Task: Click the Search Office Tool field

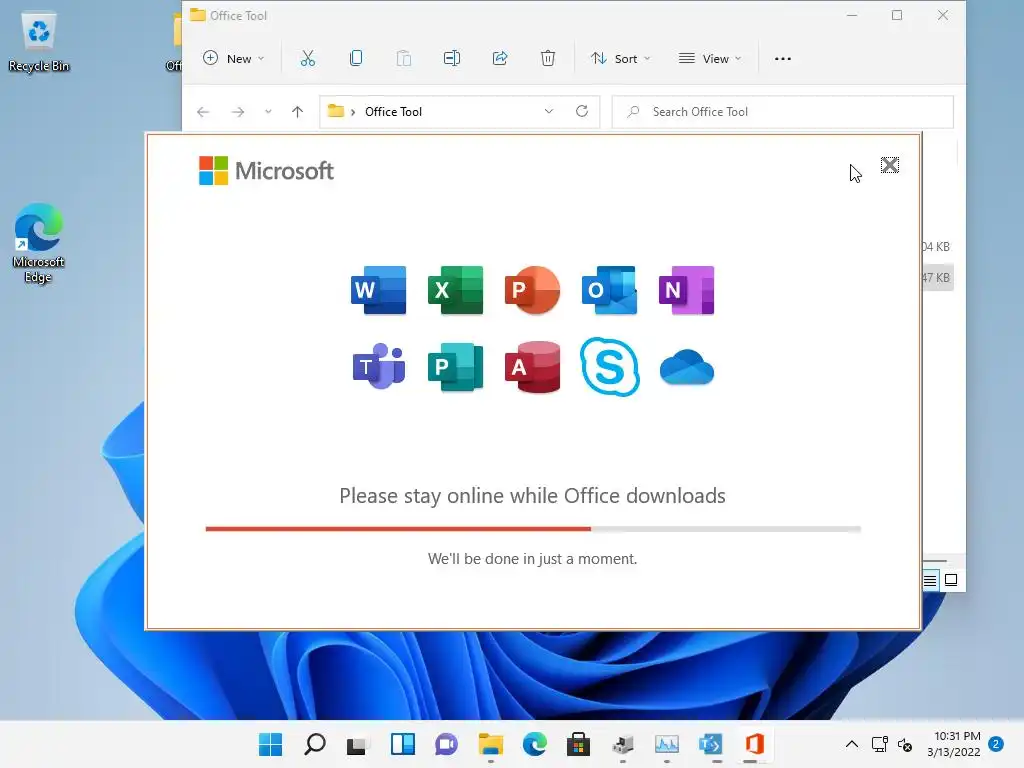Action: pyautogui.click(x=782, y=112)
